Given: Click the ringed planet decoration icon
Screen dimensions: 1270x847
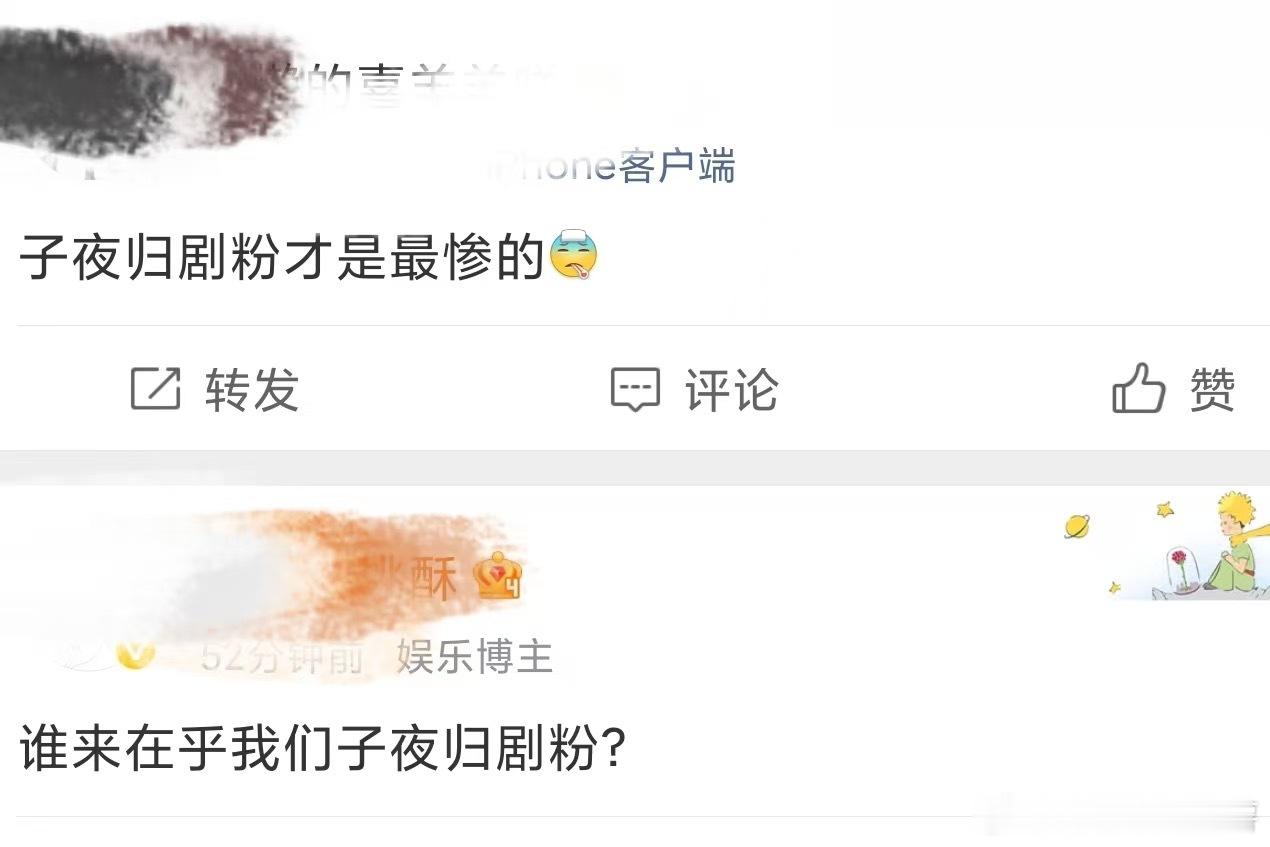Looking at the screenshot, I should click(x=1077, y=526).
